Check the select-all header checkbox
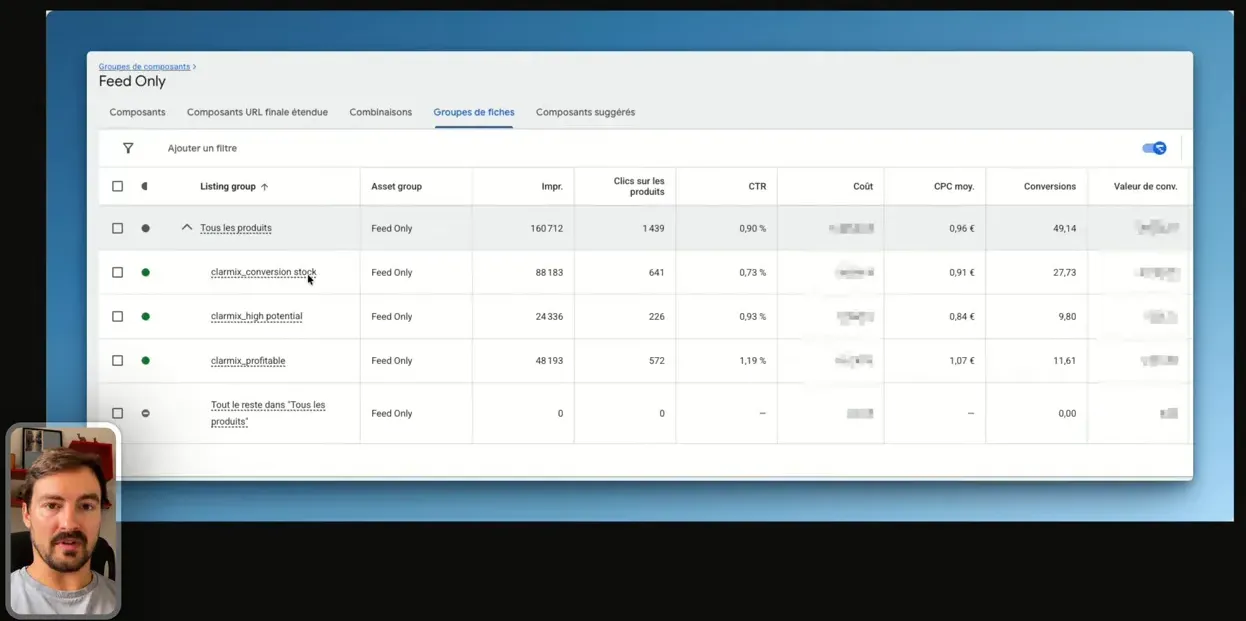The height and width of the screenshot is (621, 1246). click(117, 186)
